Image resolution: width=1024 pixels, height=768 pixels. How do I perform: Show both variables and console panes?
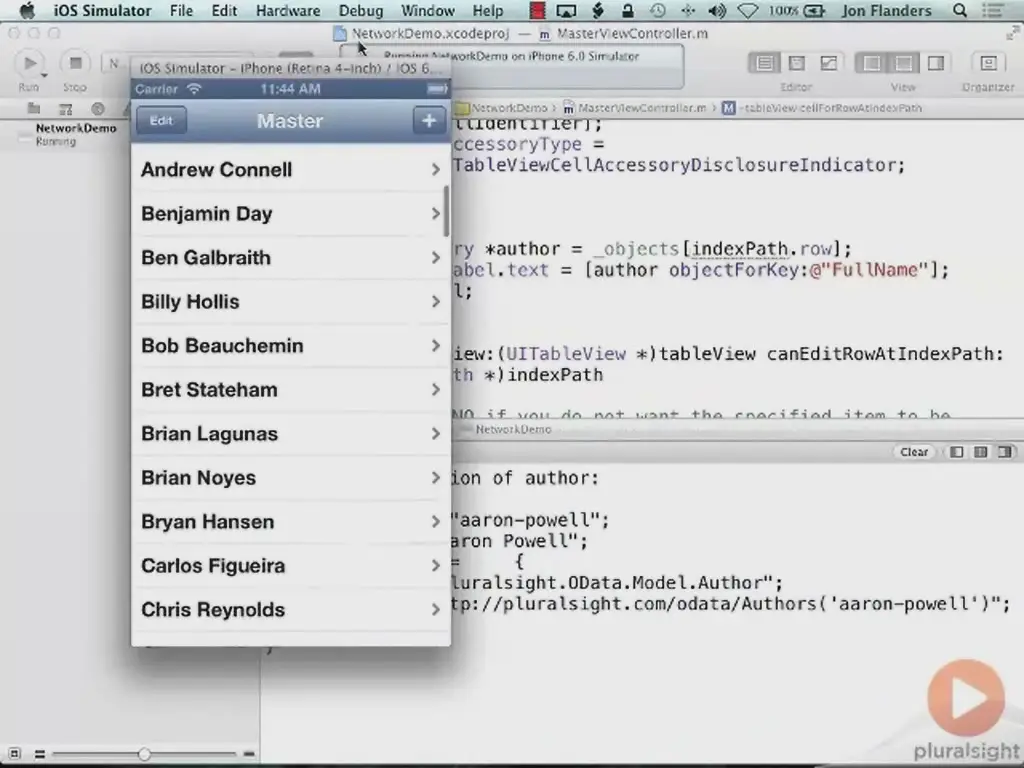tap(980, 452)
